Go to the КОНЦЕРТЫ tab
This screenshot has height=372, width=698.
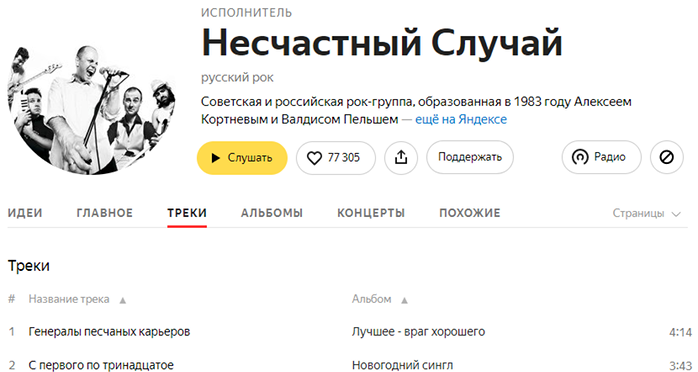[371, 213]
